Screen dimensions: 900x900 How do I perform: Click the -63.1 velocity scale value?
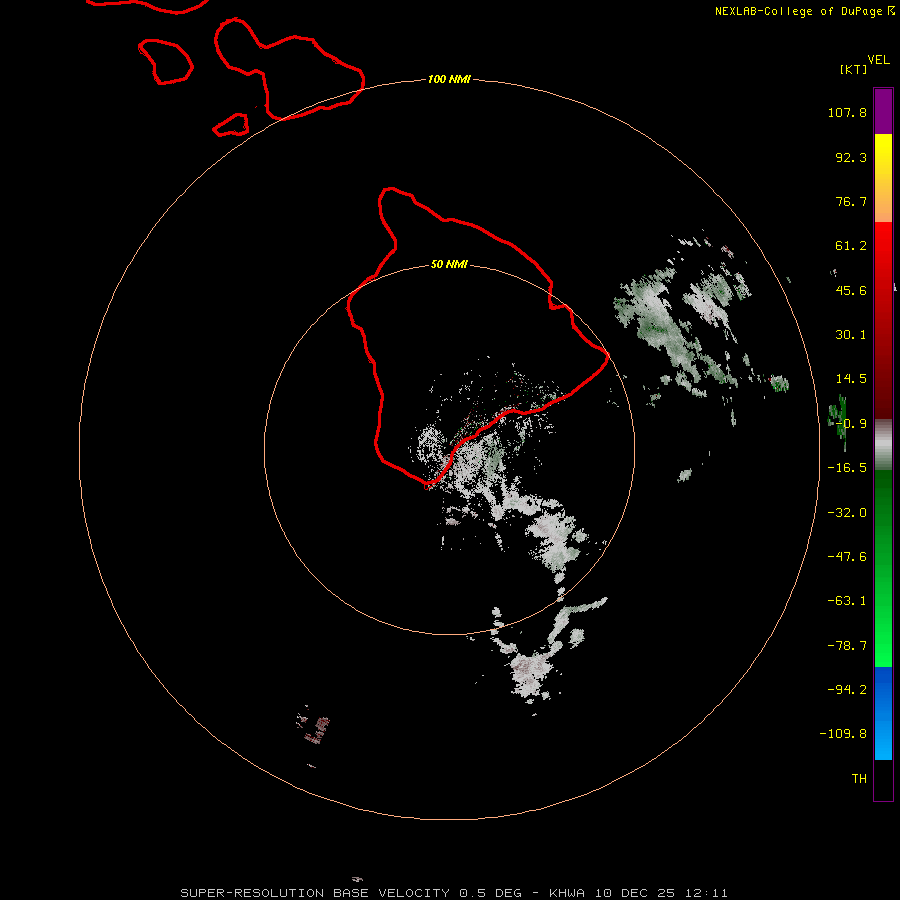coord(847,601)
